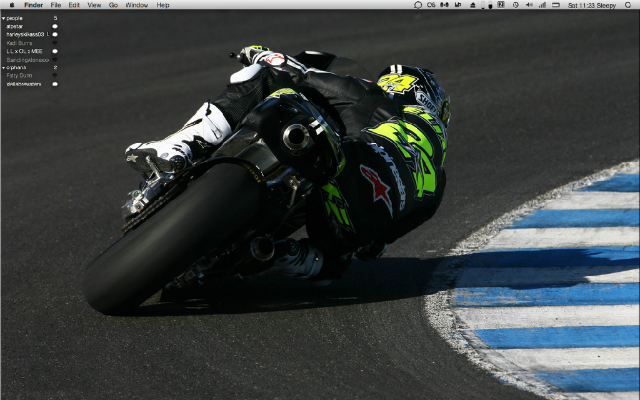Click the people group count 5
Image resolution: width=640 pixels, height=400 pixels.
[x=55, y=18]
